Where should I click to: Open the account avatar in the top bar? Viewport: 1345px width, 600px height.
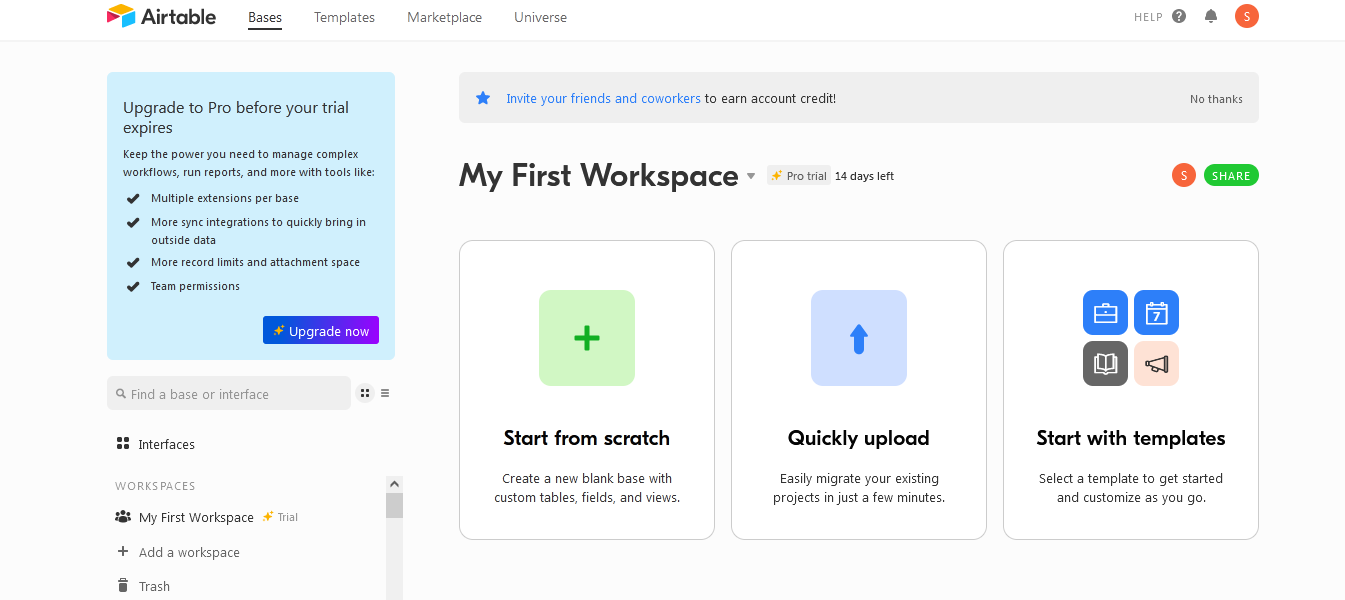coord(1246,16)
